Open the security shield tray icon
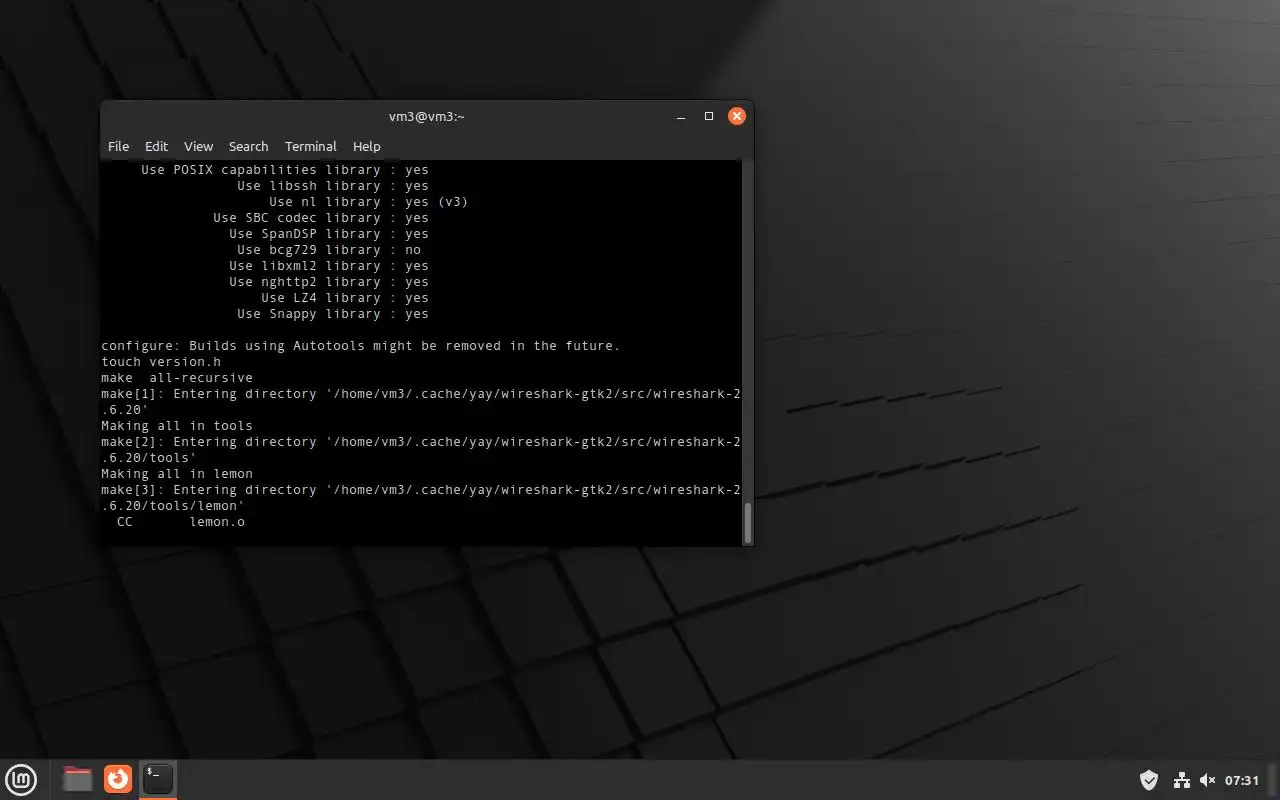The image size is (1280, 800). pyautogui.click(x=1149, y=780)
